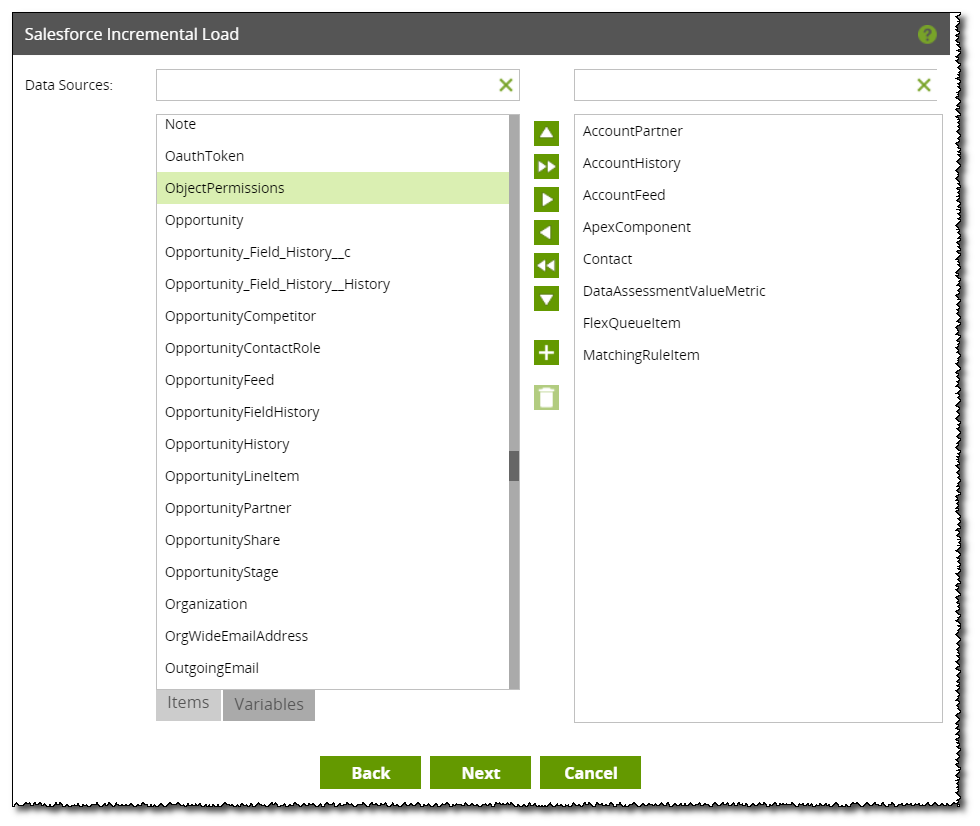Select AccountPartner in the selected list
The image size is (980, 826).
[x=758, y=131]
